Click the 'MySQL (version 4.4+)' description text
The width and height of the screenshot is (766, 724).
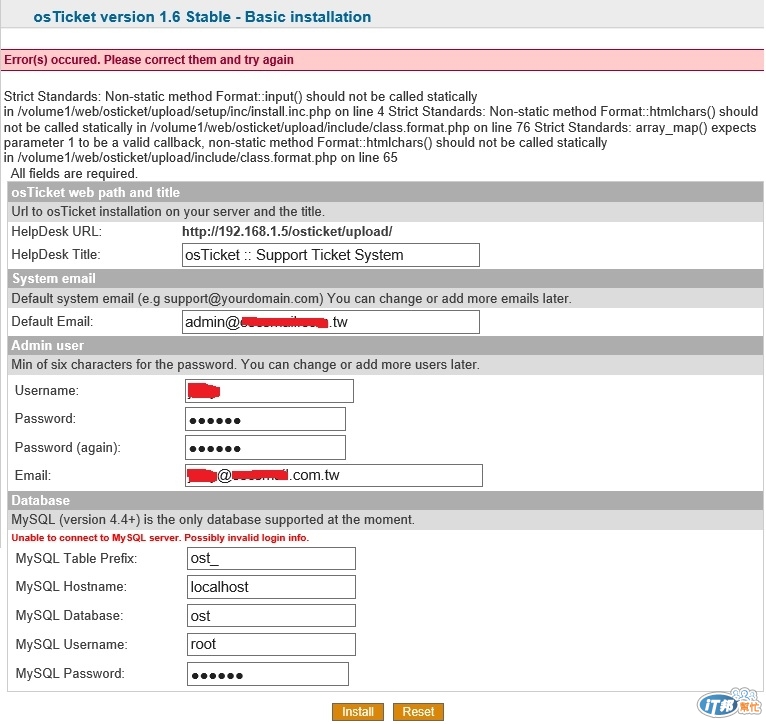point(213,519)
